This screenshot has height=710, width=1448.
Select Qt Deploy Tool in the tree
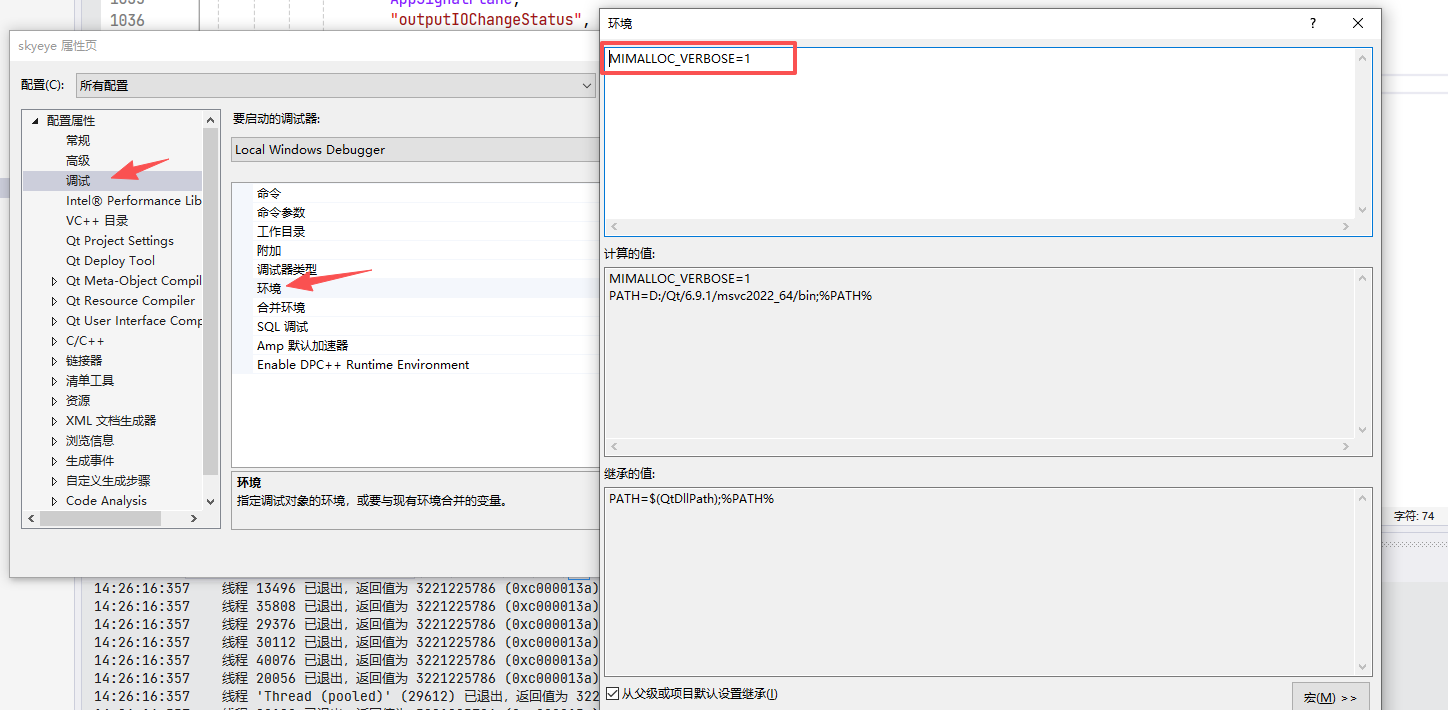point(110,260)
